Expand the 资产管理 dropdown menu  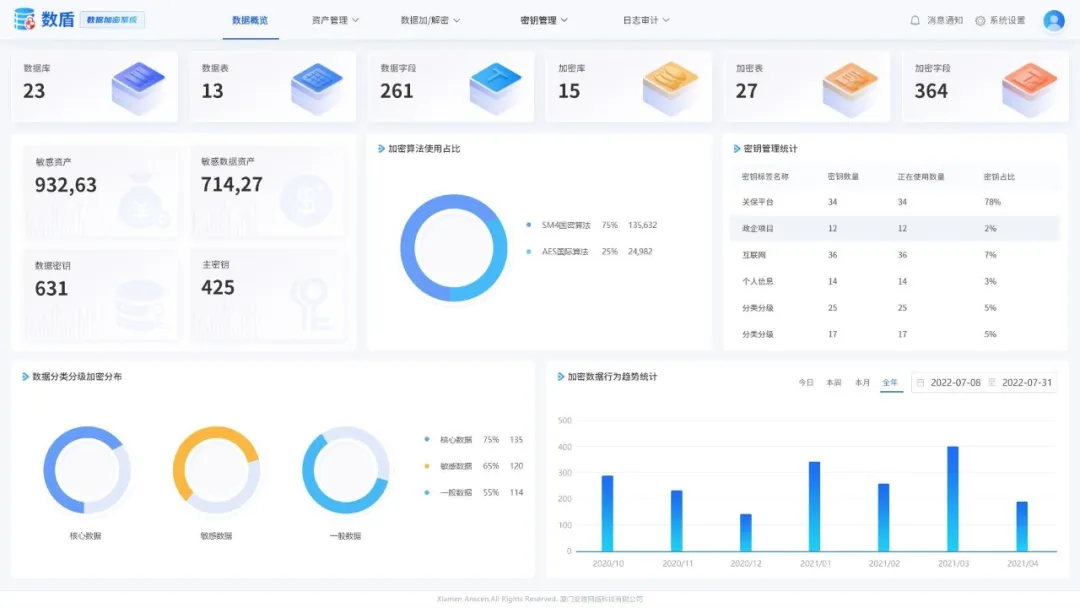pyautogui.click(x=335, y=20)
